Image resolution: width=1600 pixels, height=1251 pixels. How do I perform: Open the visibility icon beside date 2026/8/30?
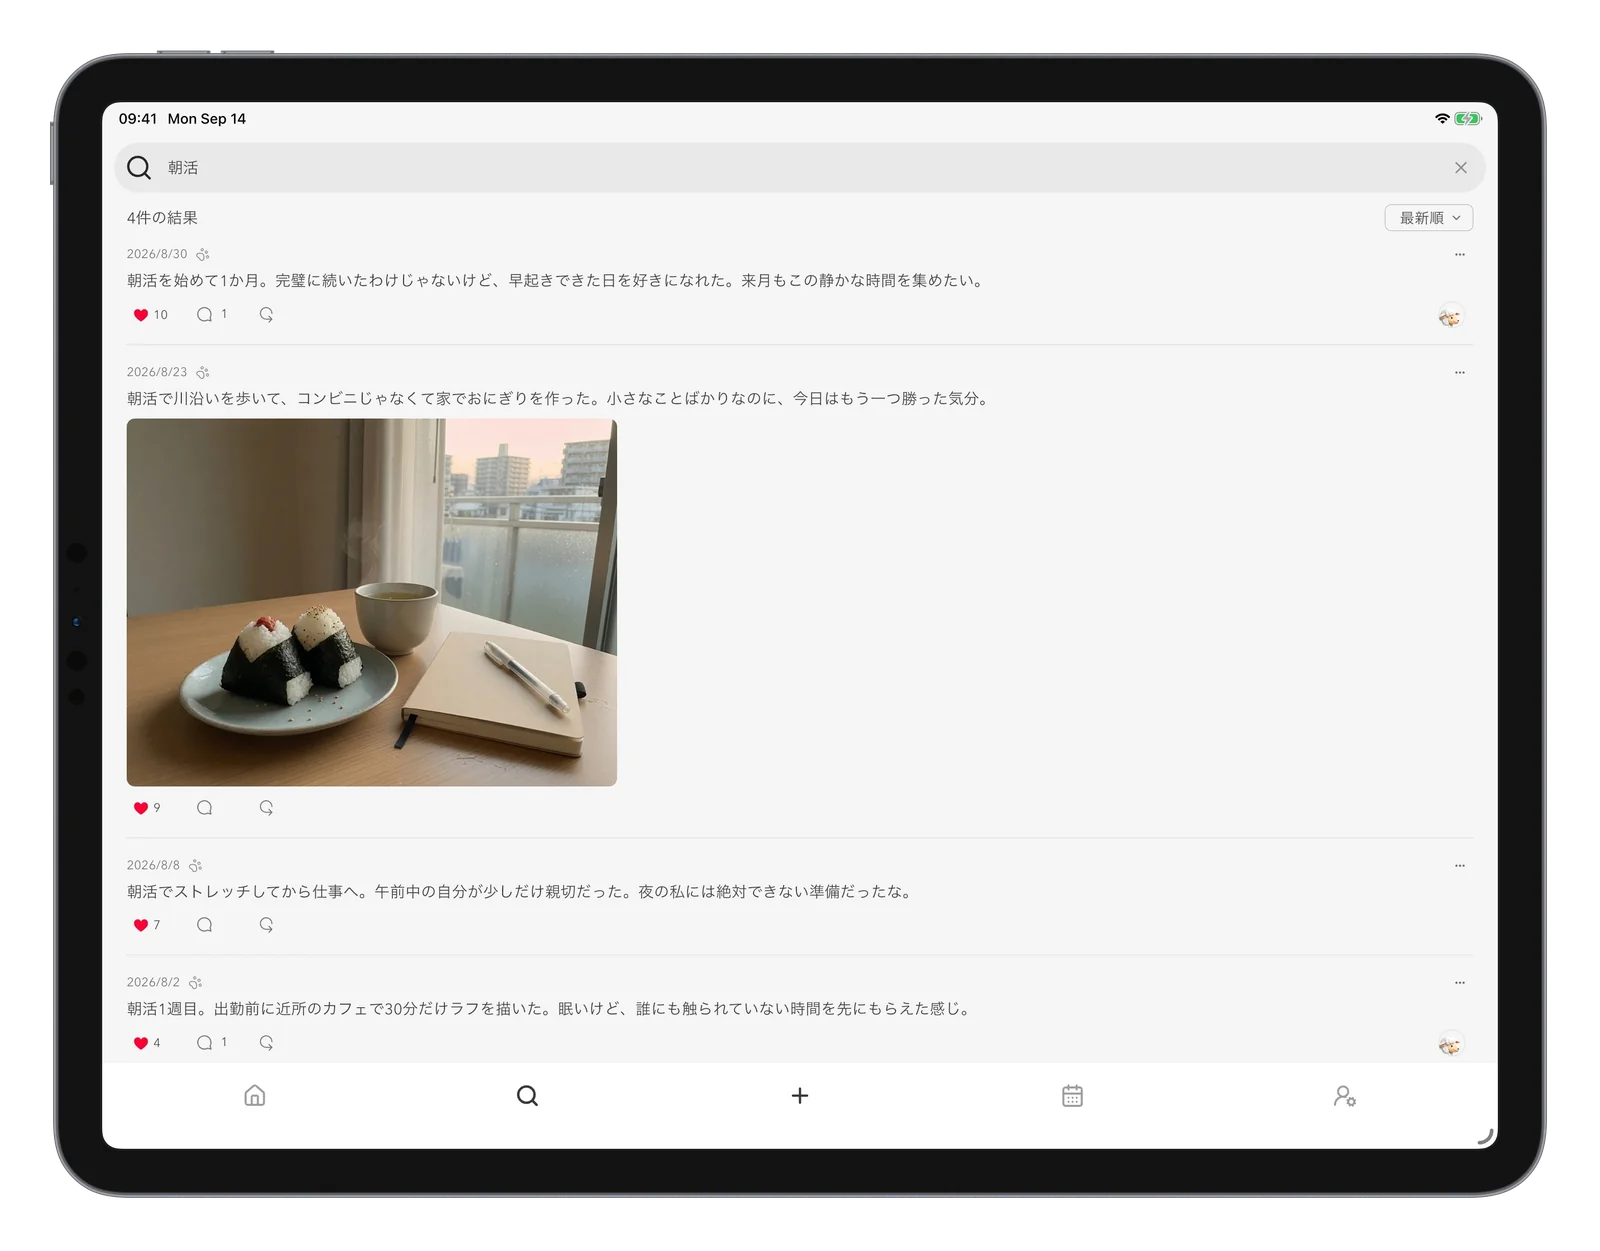(x=203, y=254)
